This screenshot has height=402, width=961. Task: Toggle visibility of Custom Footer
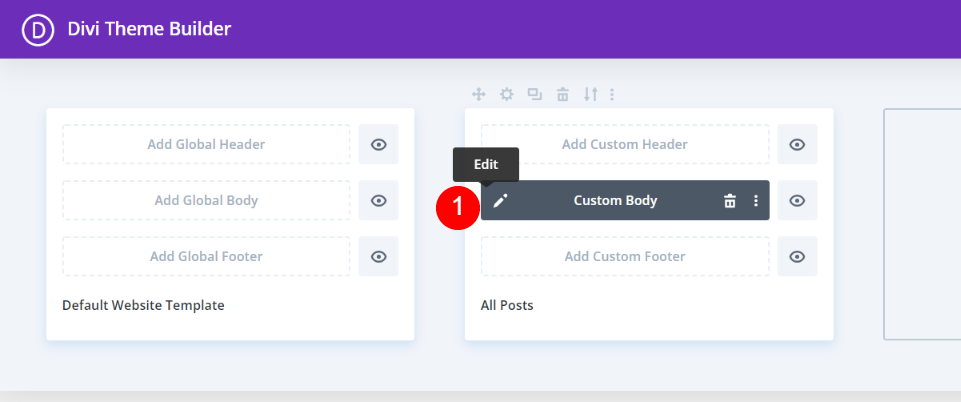[797, 256]
